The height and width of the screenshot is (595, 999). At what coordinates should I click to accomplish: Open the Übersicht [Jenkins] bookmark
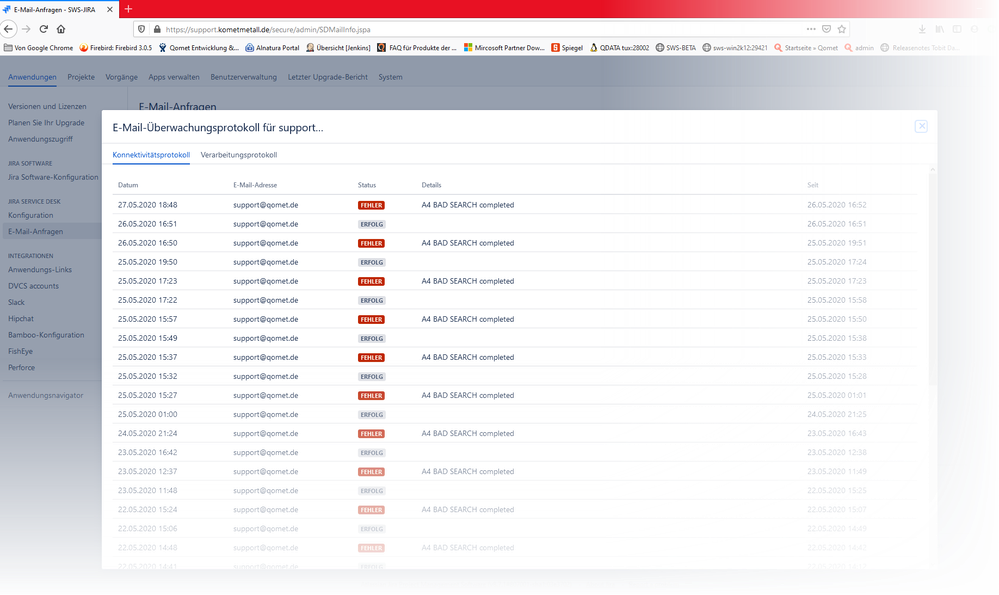pos(338,48)
